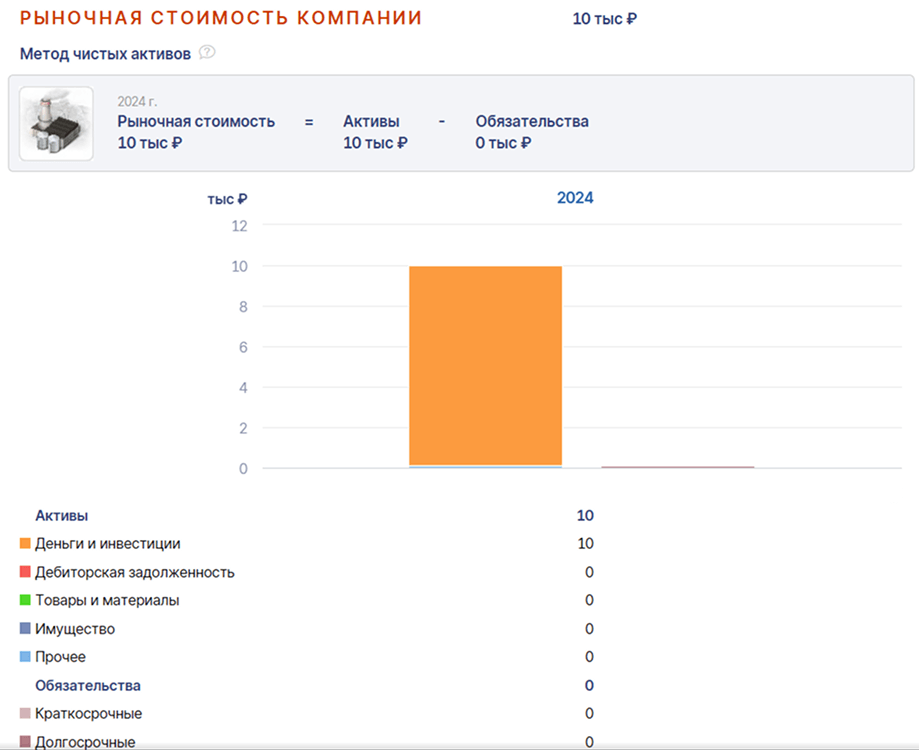This screenshot has height=750, width=919.
Task: Click the Товары и материалы label
Action: point(107,600)
